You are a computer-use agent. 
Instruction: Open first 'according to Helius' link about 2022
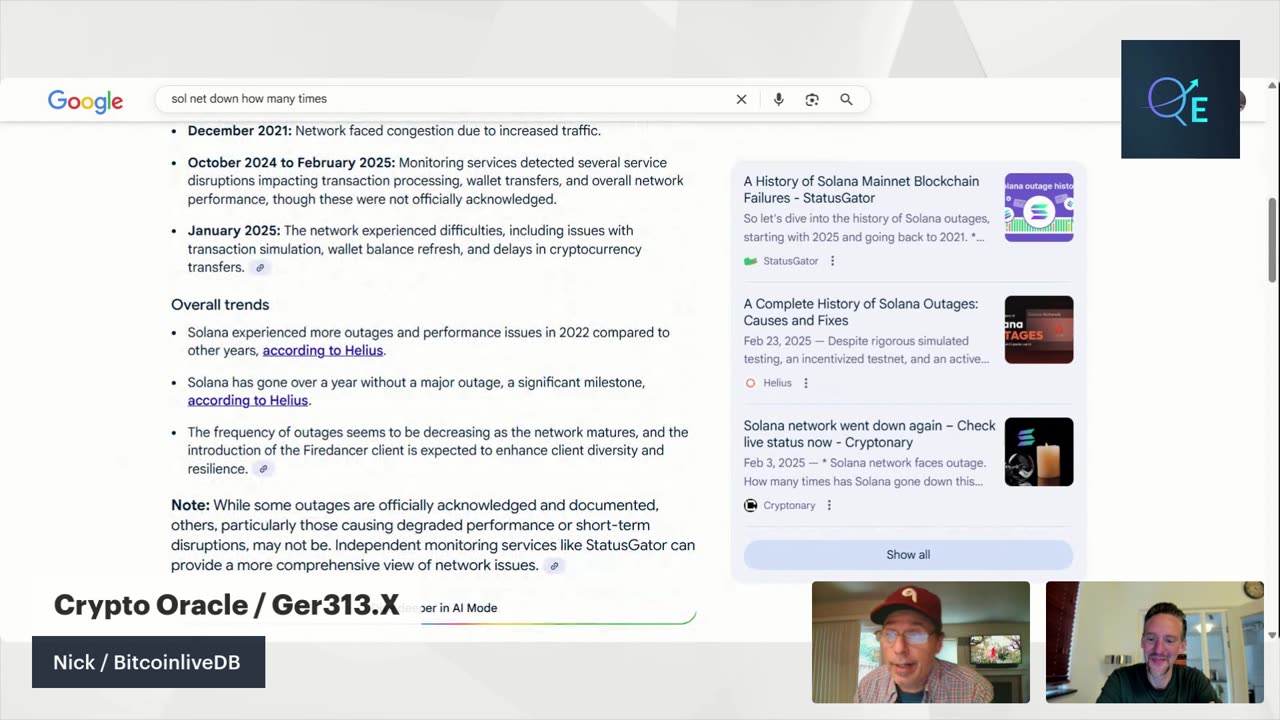coord(323,350)
